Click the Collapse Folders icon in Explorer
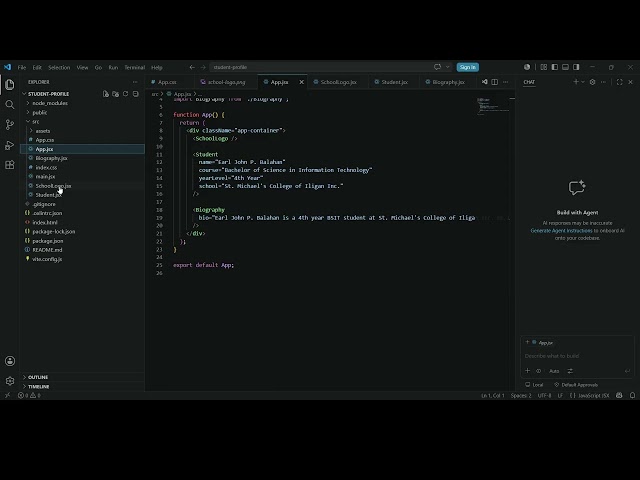 [136, 94]
